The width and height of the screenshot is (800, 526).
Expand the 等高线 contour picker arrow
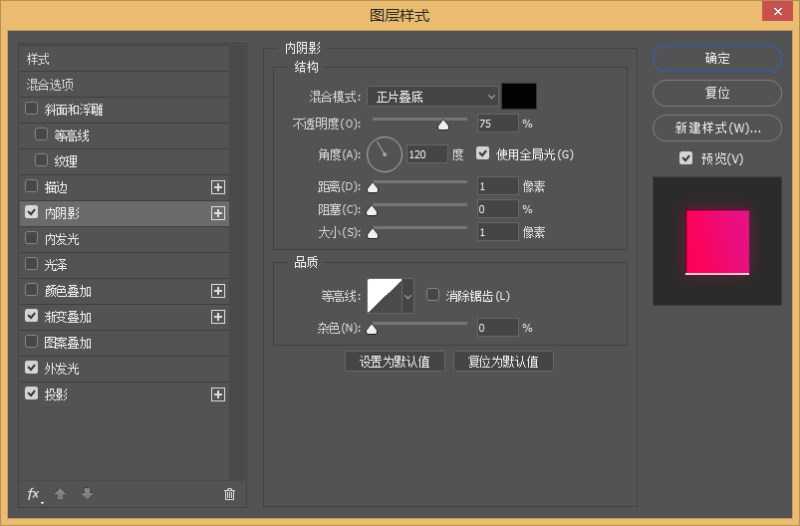pos(408,296)
